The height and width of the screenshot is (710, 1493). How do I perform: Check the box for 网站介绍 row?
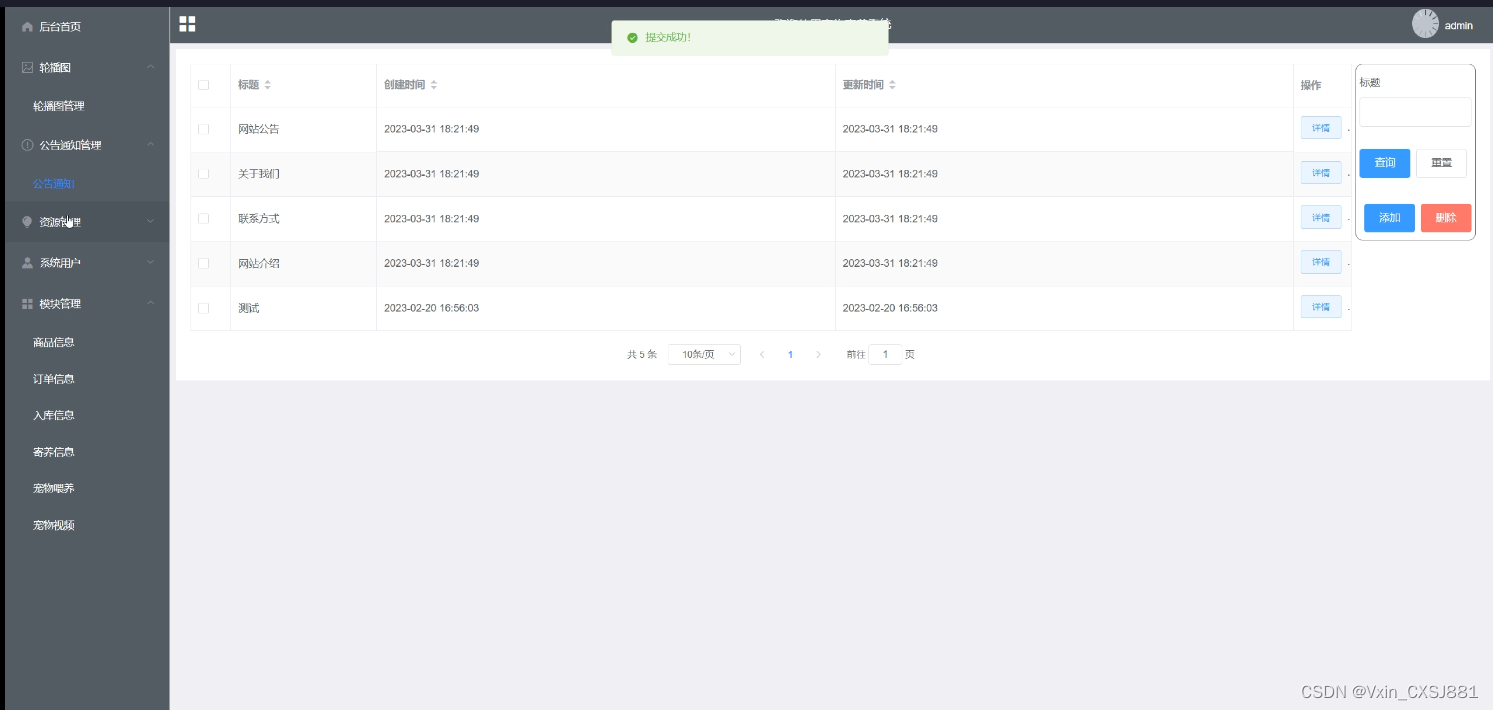(x=204, y=263)
